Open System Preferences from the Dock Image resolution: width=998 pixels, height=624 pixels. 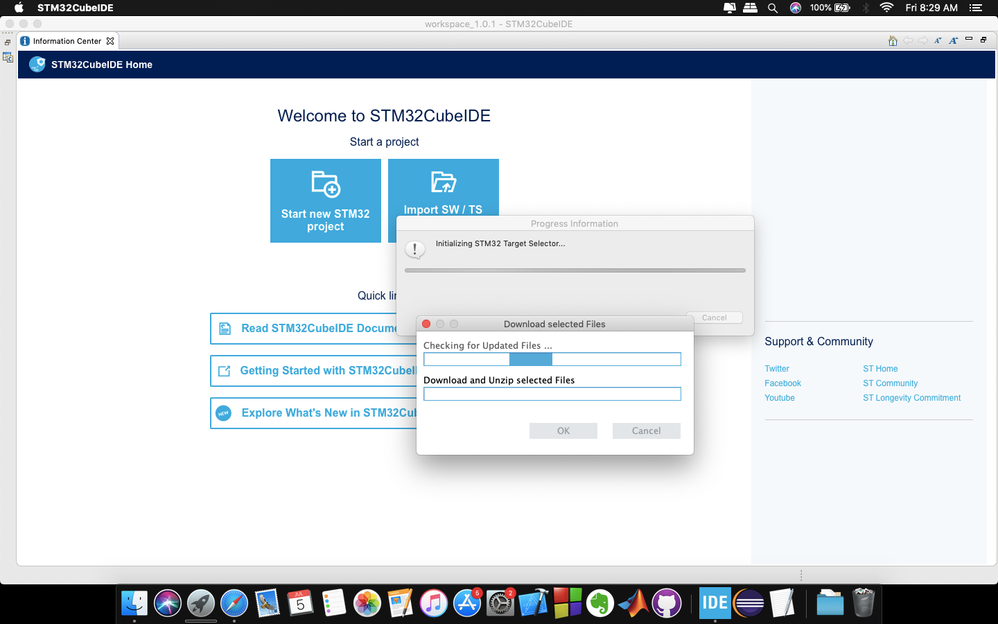[500, 603]
